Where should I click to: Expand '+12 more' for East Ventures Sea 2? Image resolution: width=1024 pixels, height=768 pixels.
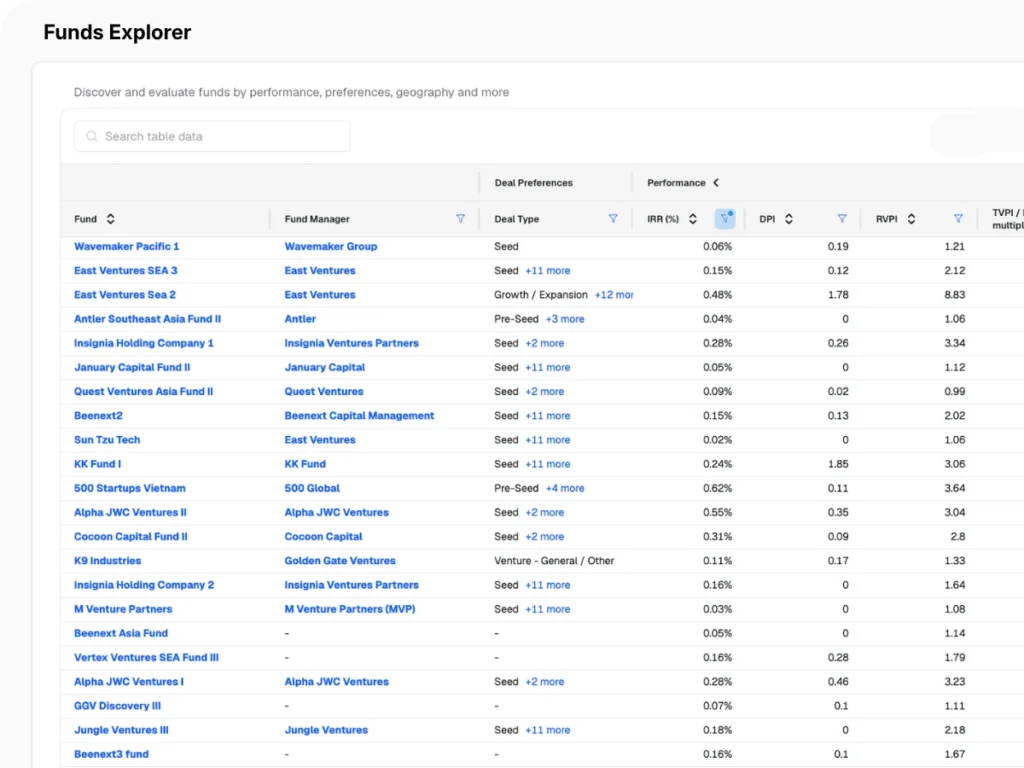pyautogui.click(x=613, y=295)
